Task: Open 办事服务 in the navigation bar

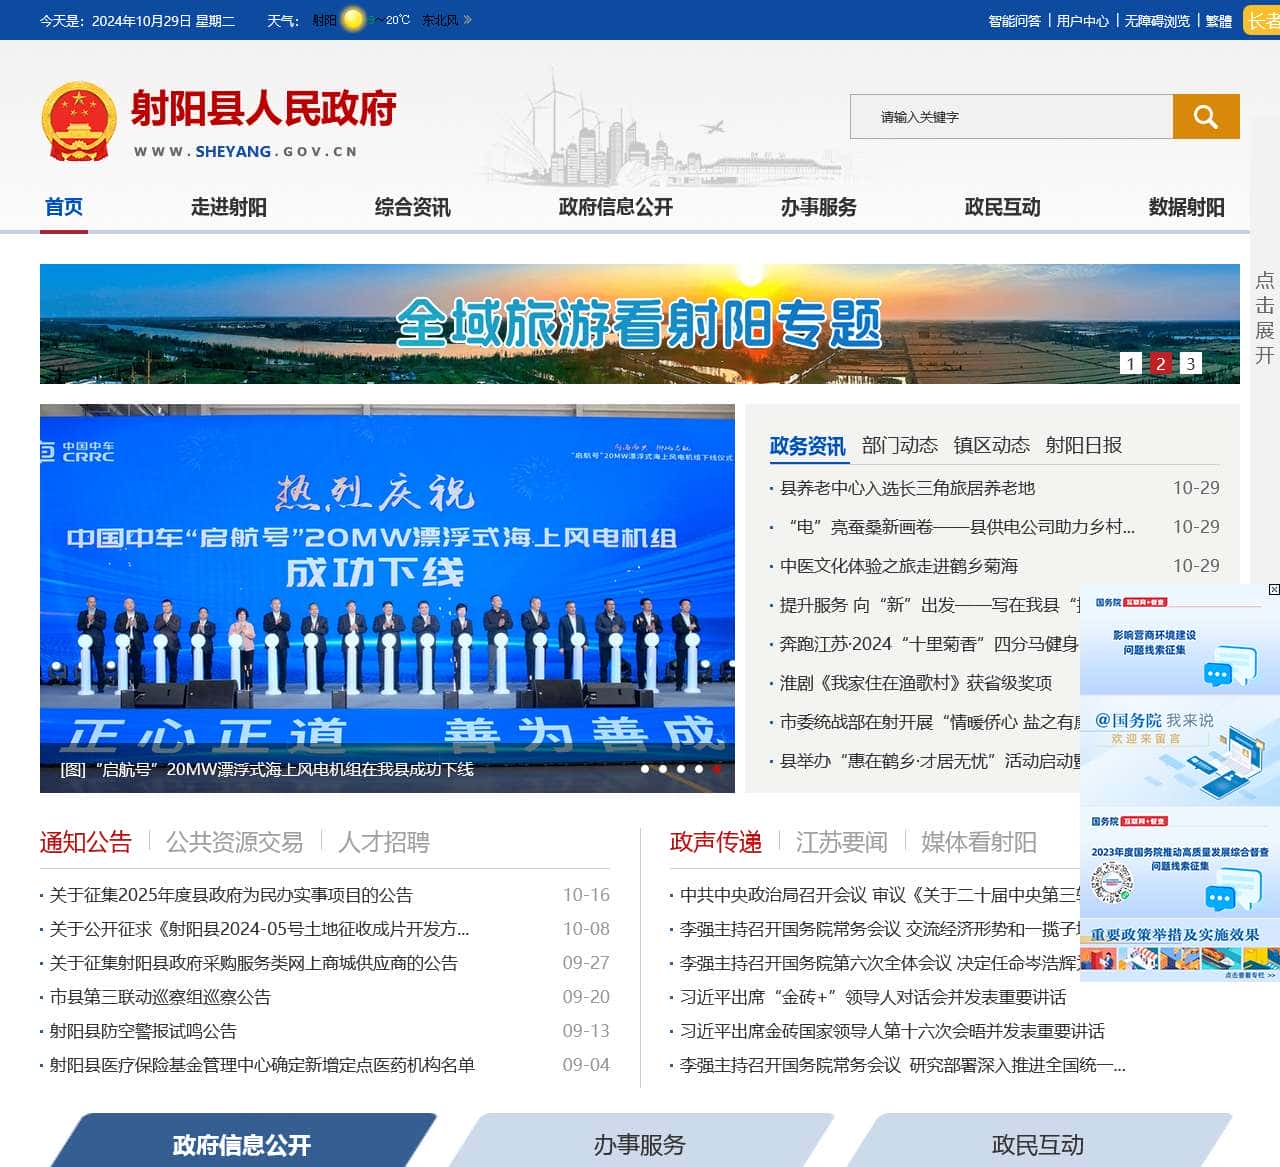Action: click(818, 207)
